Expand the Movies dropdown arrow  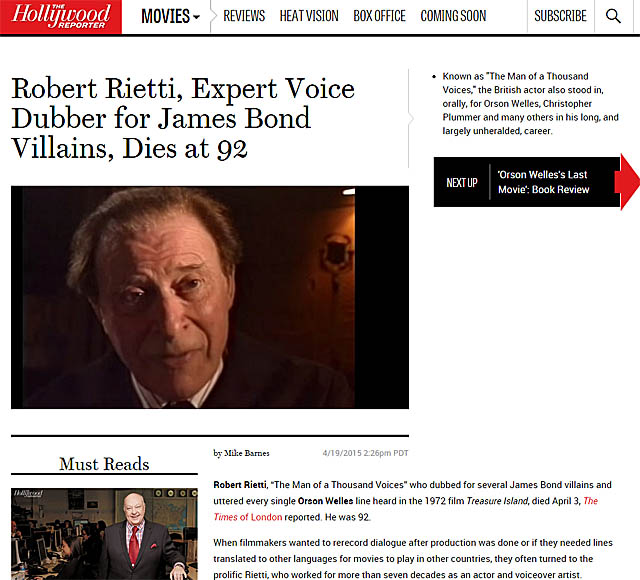click(x=196, y=18)
